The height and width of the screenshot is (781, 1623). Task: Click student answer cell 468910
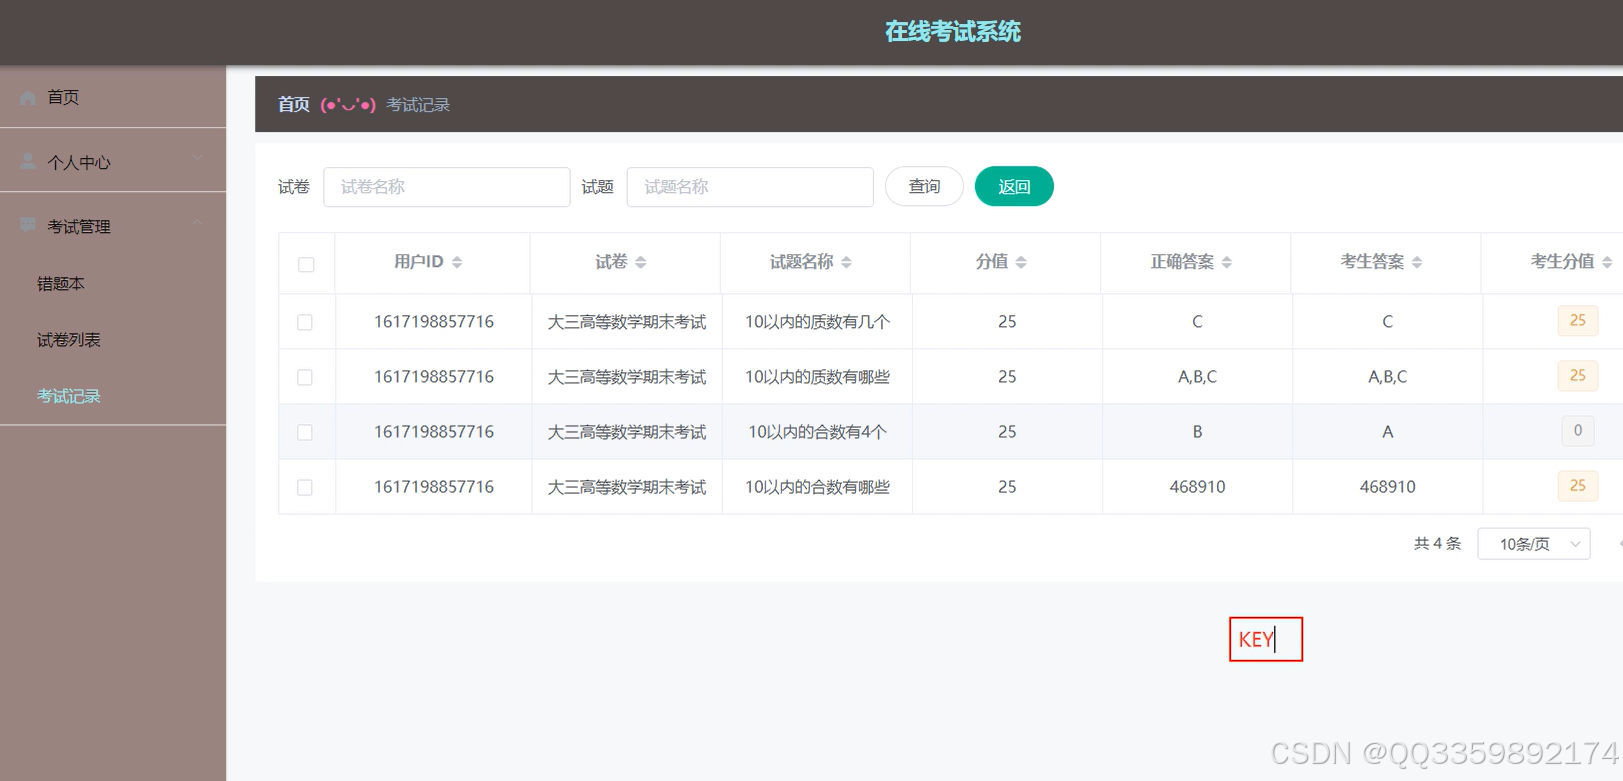pos(1387,487)
